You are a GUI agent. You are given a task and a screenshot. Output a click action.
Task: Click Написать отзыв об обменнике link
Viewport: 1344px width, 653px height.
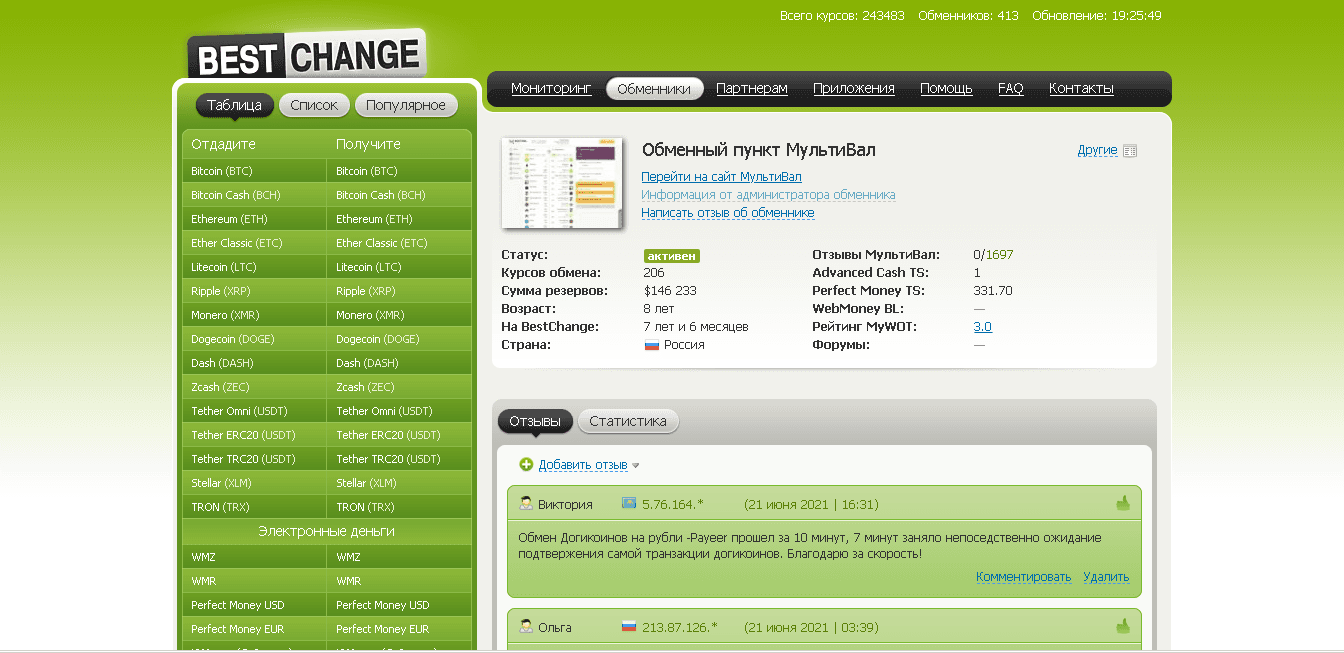(x=727, y=213)
